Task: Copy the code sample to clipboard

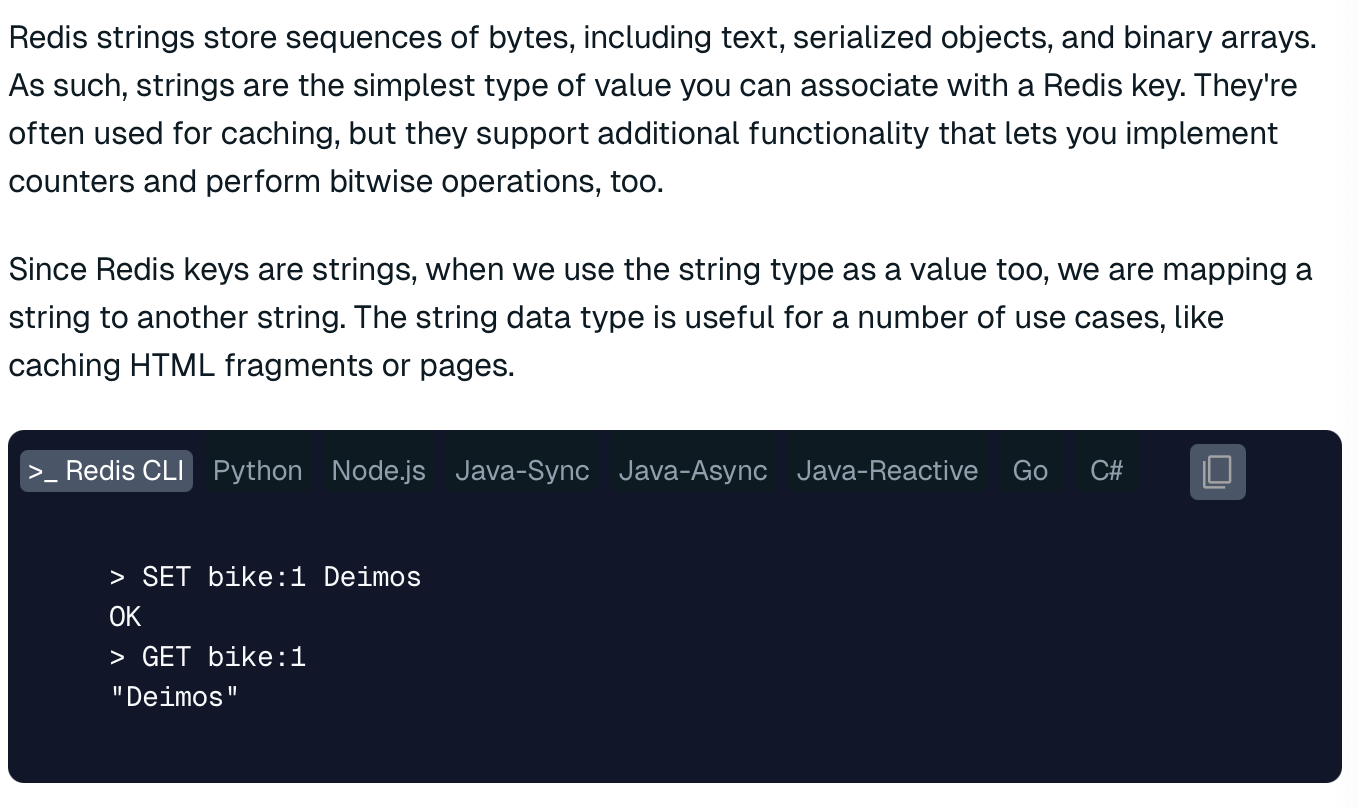Action: (x=1217, y=471)
